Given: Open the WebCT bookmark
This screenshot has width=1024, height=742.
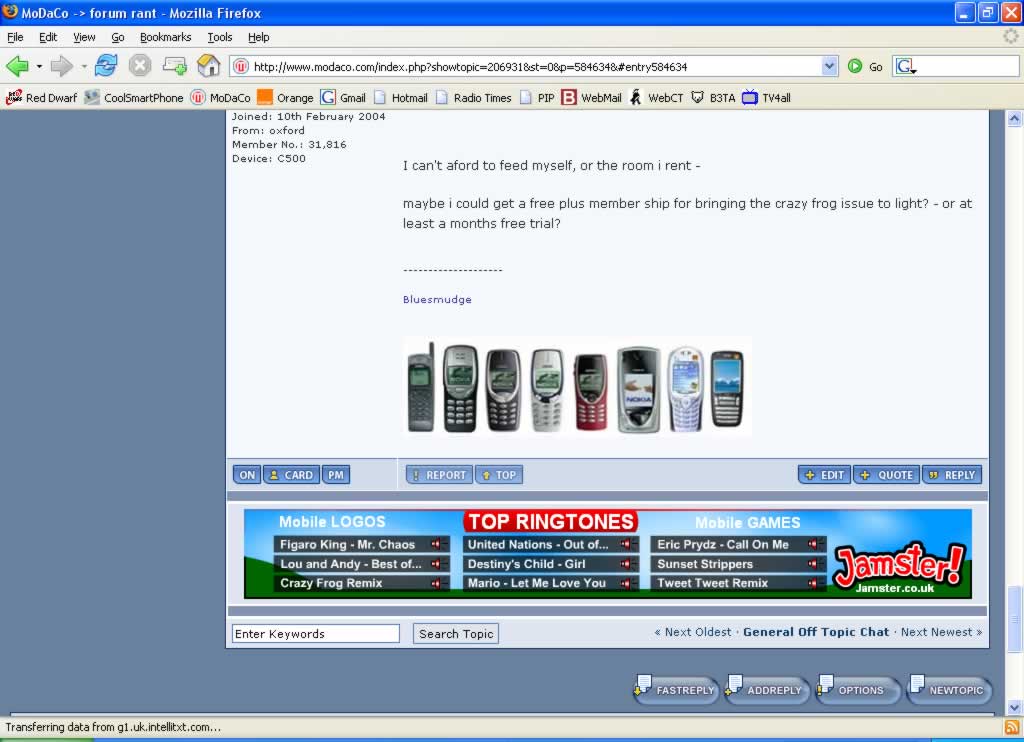Looking at the screenshot, I should tap(656, 98).
